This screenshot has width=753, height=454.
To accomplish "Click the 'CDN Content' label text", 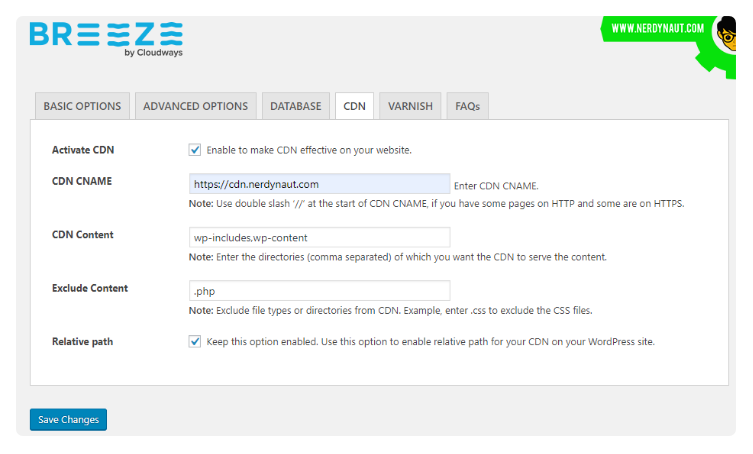I will pyautogui.click(x=83, y=234).
